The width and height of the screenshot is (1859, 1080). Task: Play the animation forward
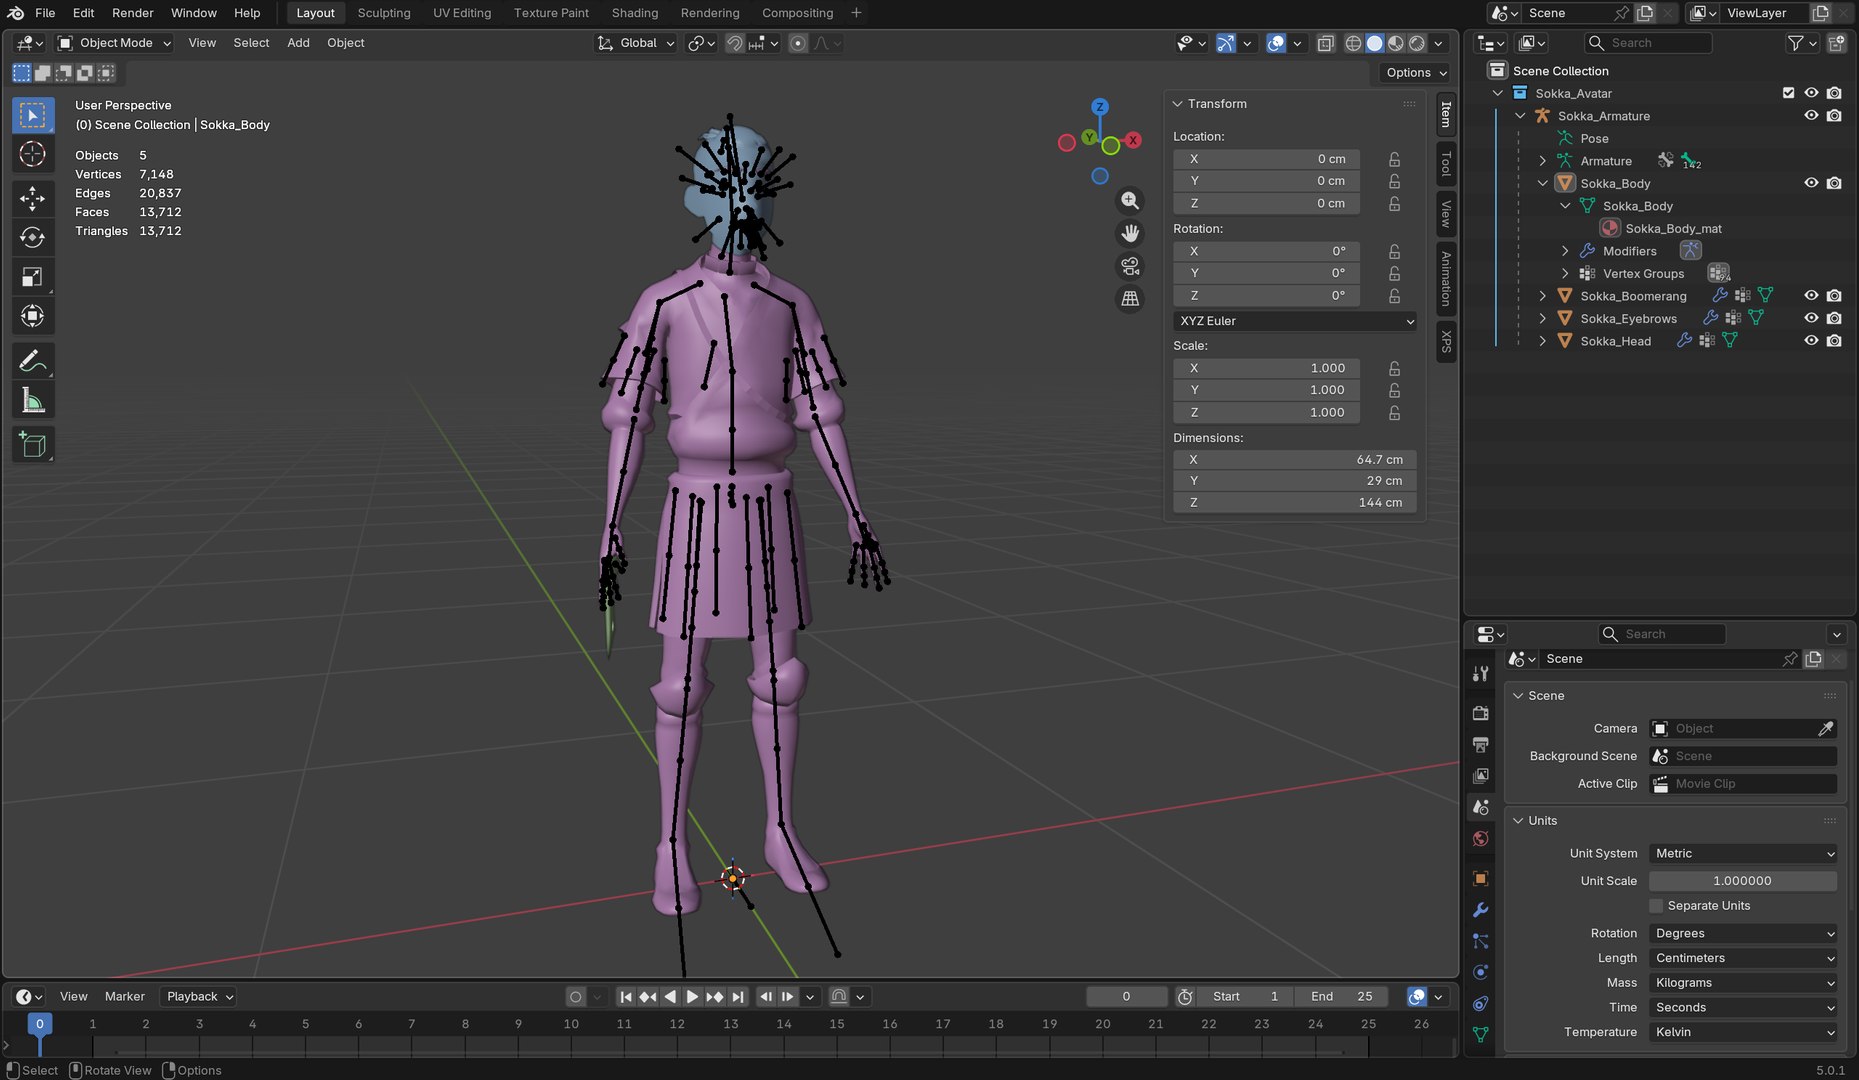tap(692, 996)
